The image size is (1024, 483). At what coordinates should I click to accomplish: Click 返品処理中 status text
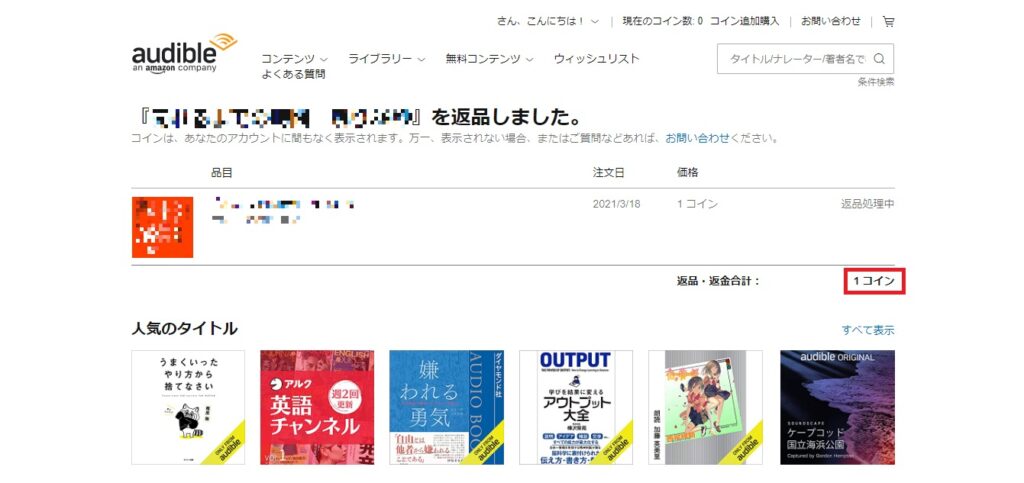[868, 204]
